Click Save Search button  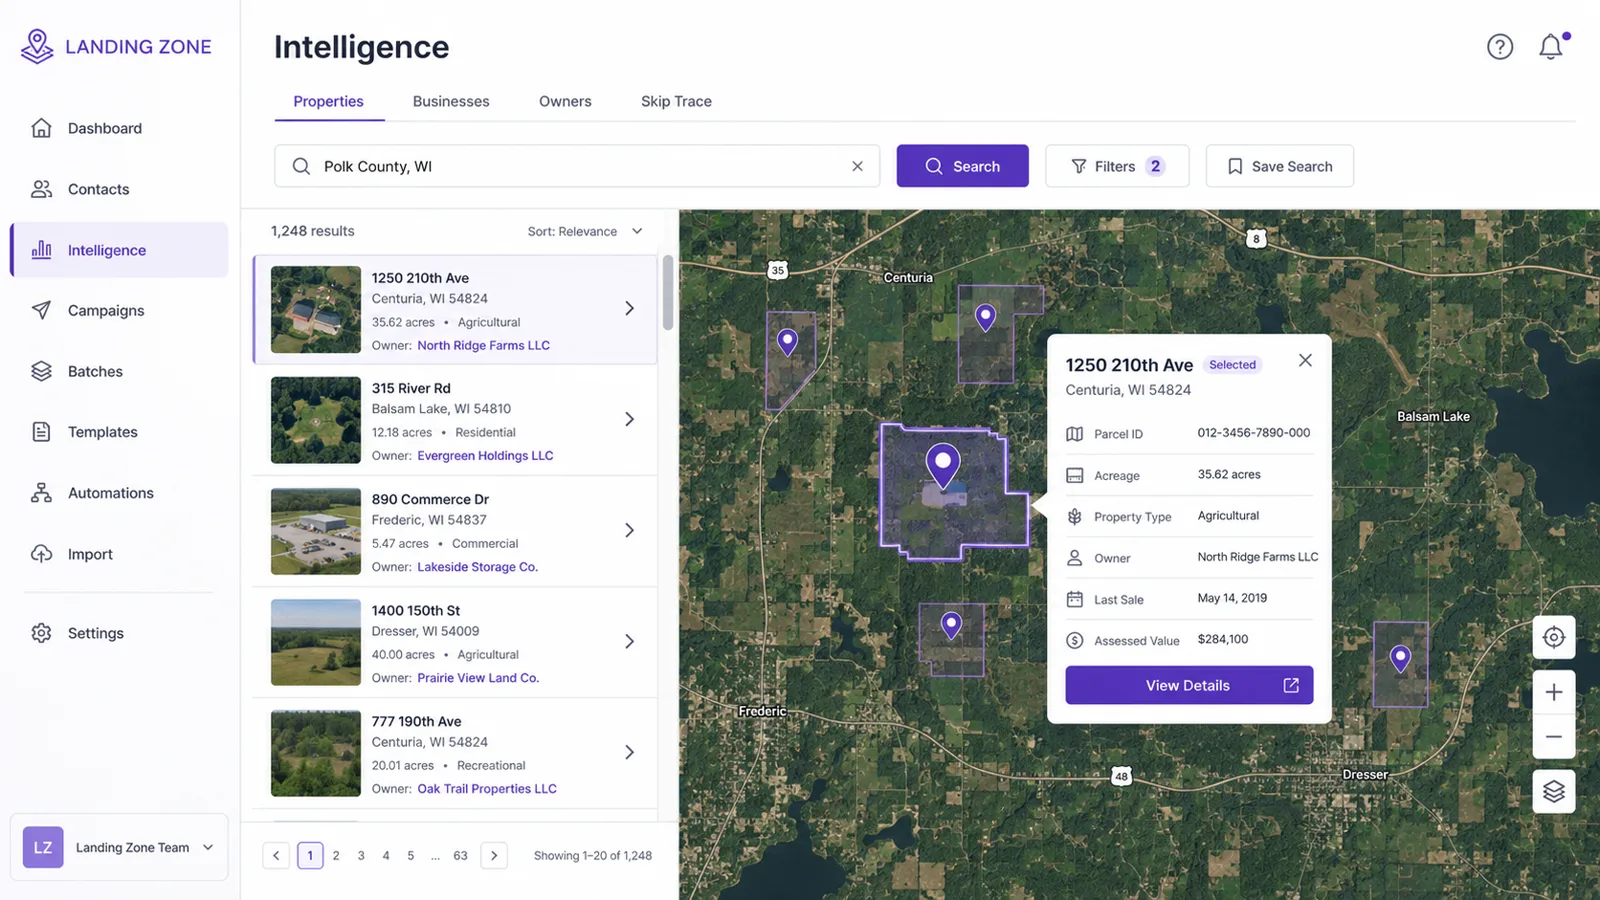[1279, 166]
